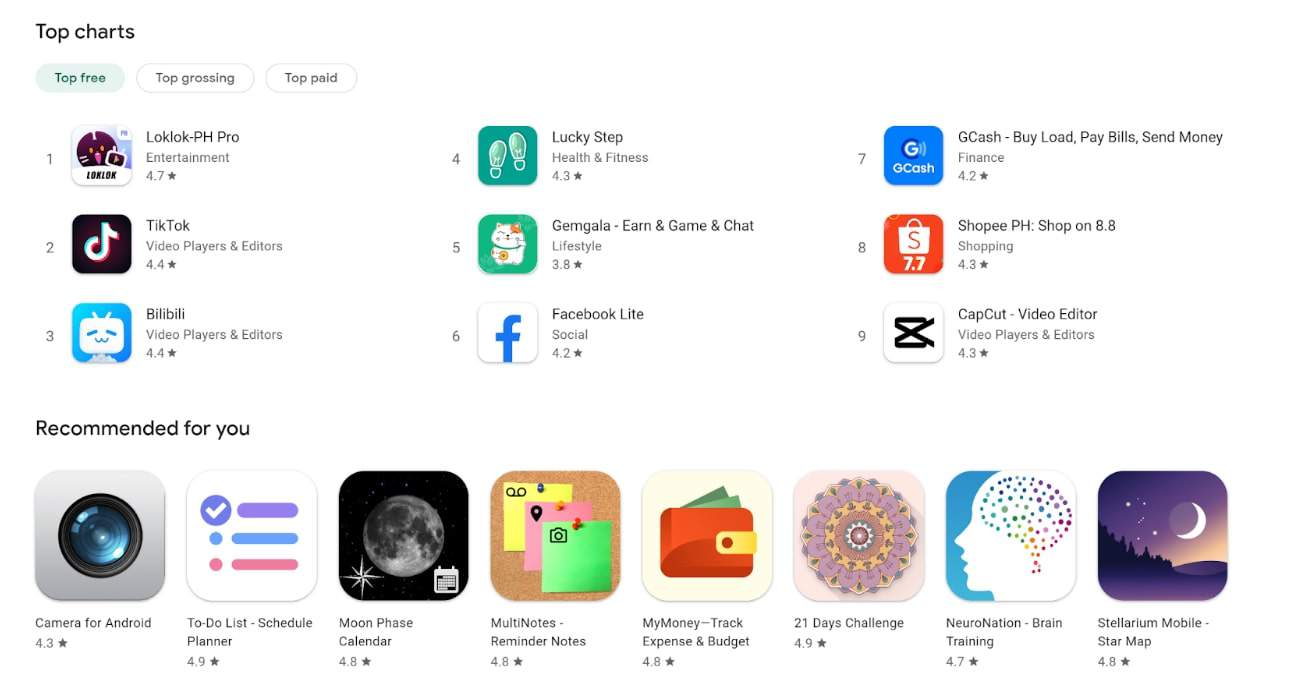Click the TikTok app icon
This screenshot has height=694, width=1308.
coord(102,244)
